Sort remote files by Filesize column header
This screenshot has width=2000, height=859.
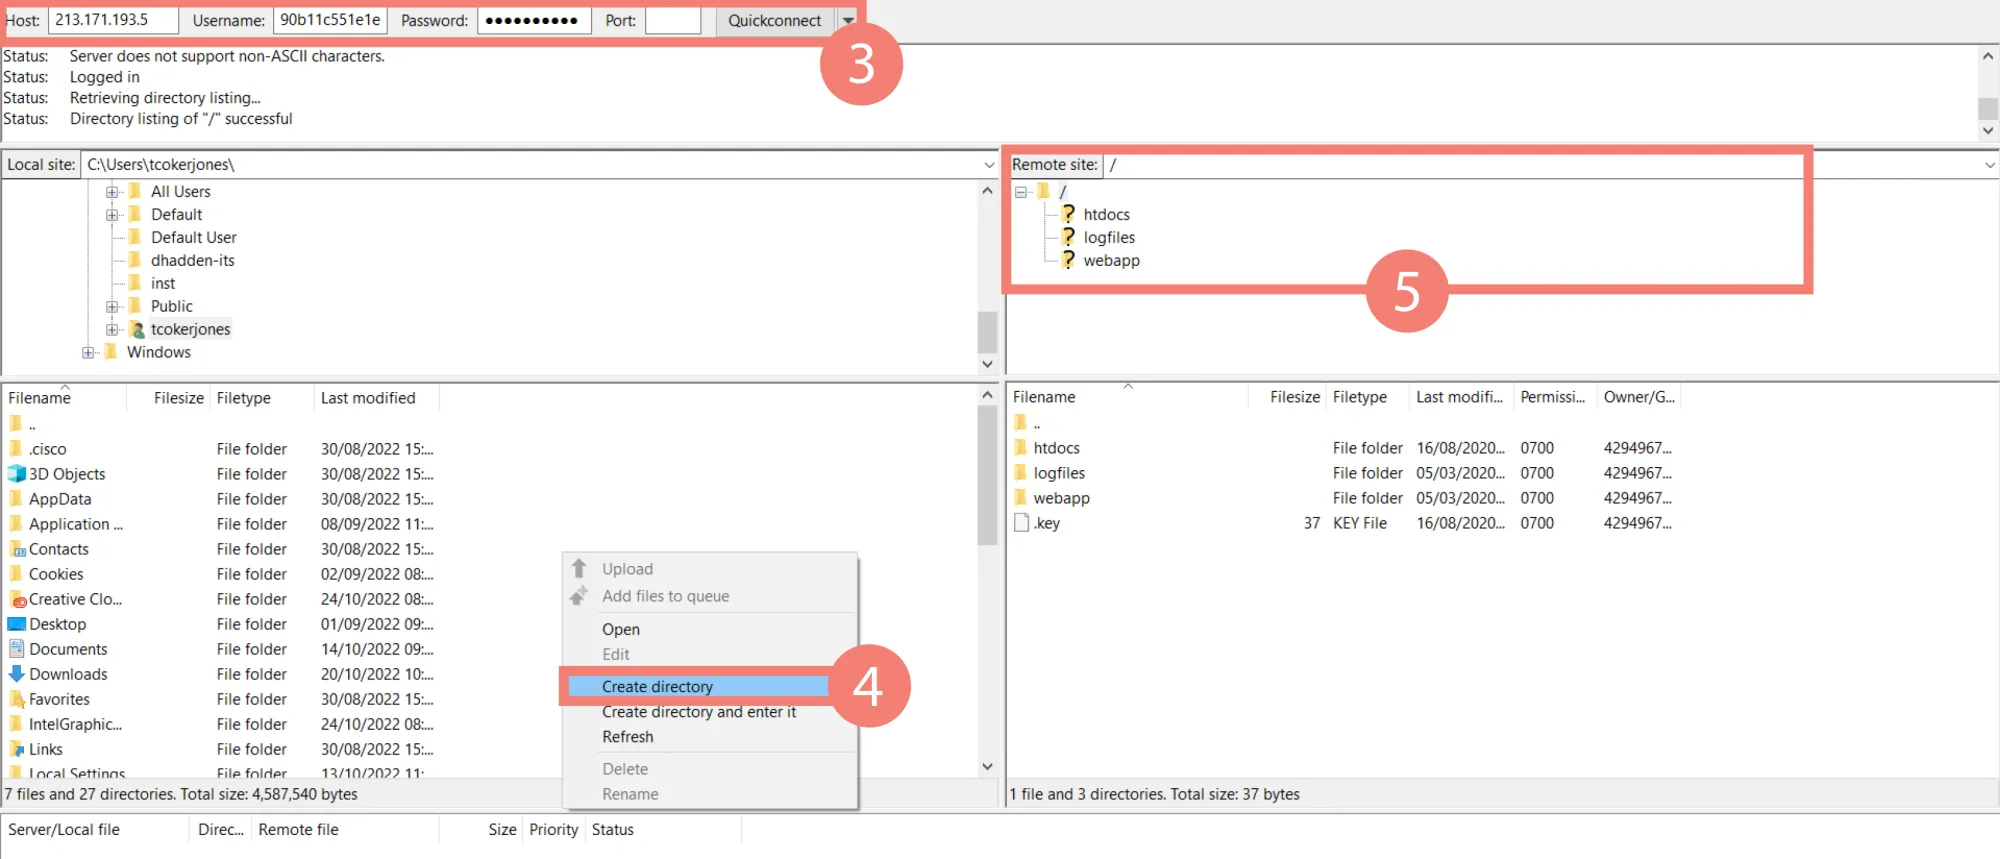click(x=1287, y=397)
